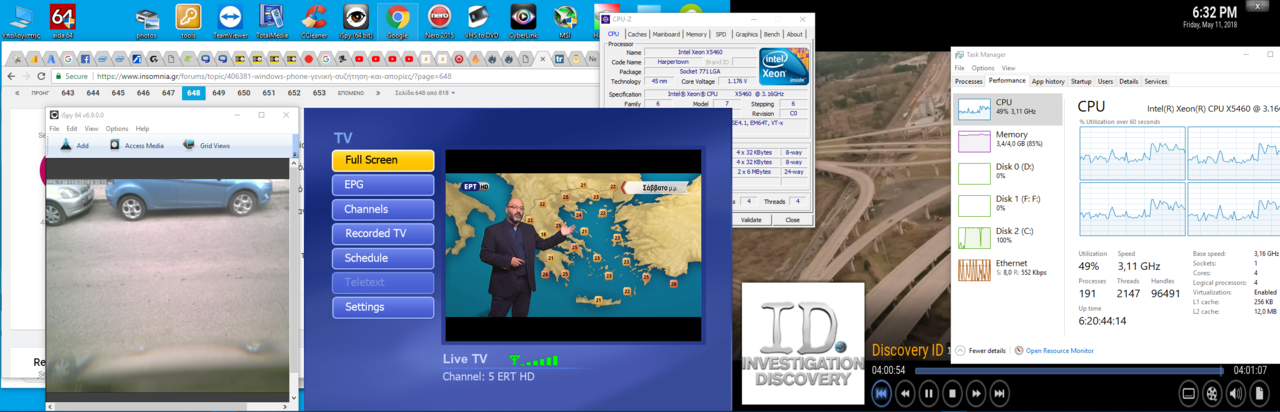The height and width of the screenshot is (412, 1280).
Task: Open Schedule in TV menu
Action: tap(383, 258)
